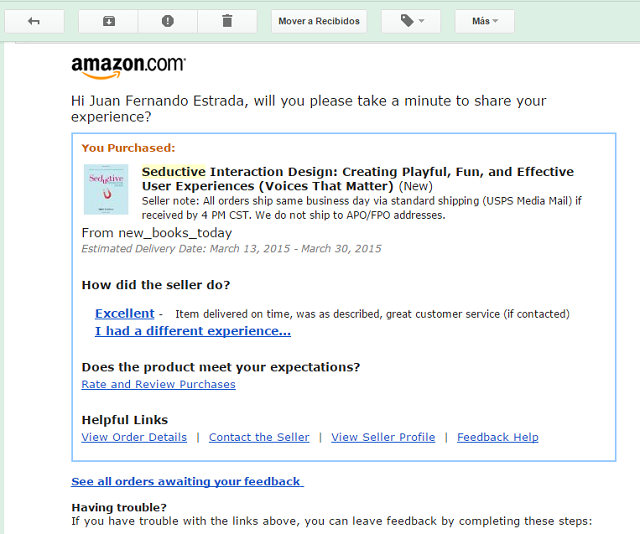
Task: Open Rate and Review Purchases link
Action: tap(158, 385)
